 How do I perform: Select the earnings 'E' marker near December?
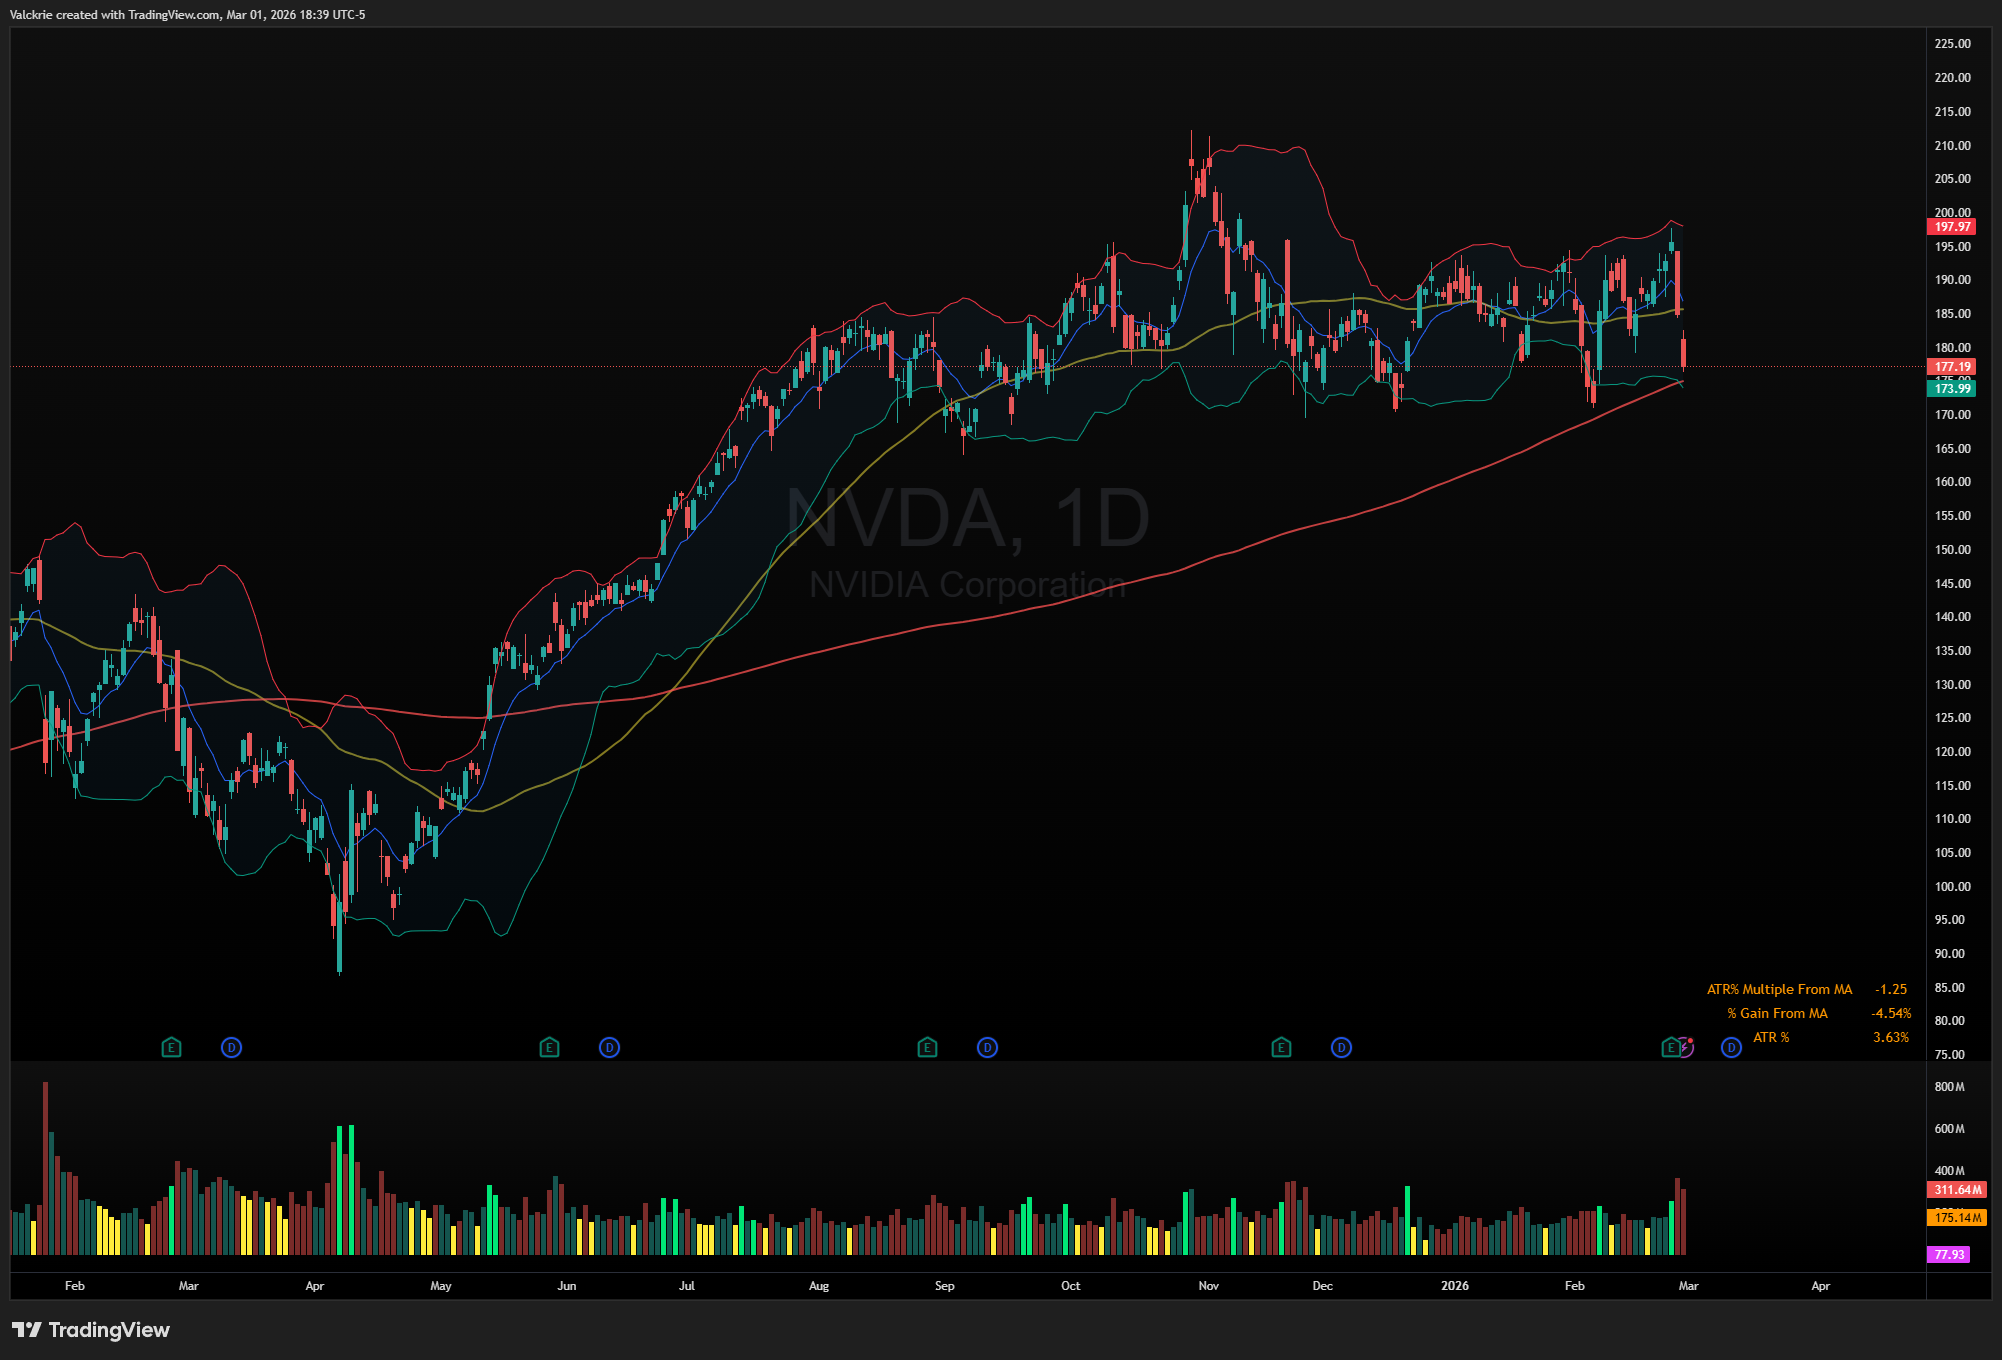[1281, 1047]
